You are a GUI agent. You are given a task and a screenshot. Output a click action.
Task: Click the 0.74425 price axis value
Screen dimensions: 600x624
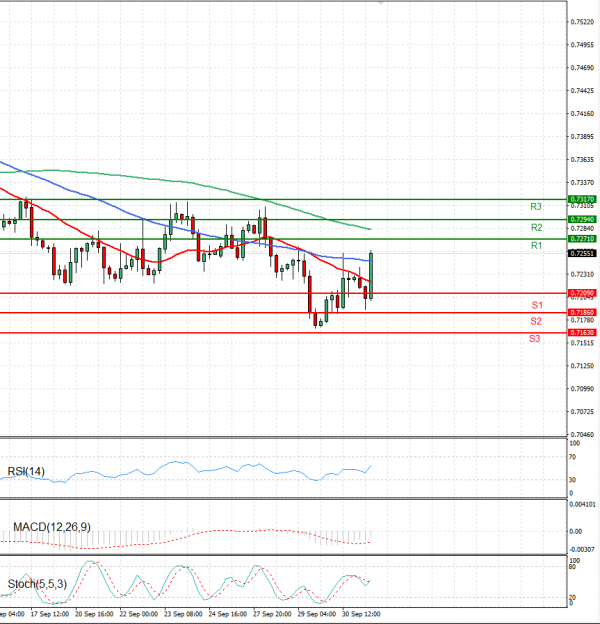point(582,91)
